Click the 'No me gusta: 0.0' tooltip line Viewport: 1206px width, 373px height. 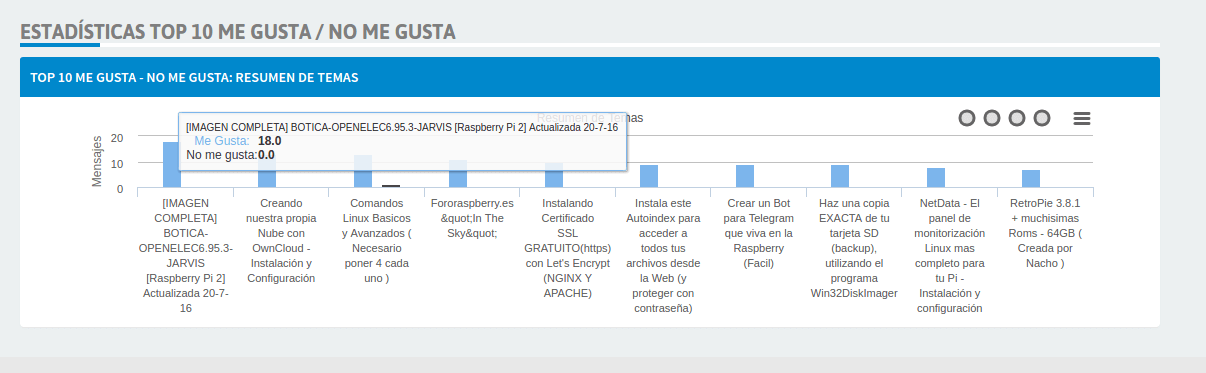point(230,155)
